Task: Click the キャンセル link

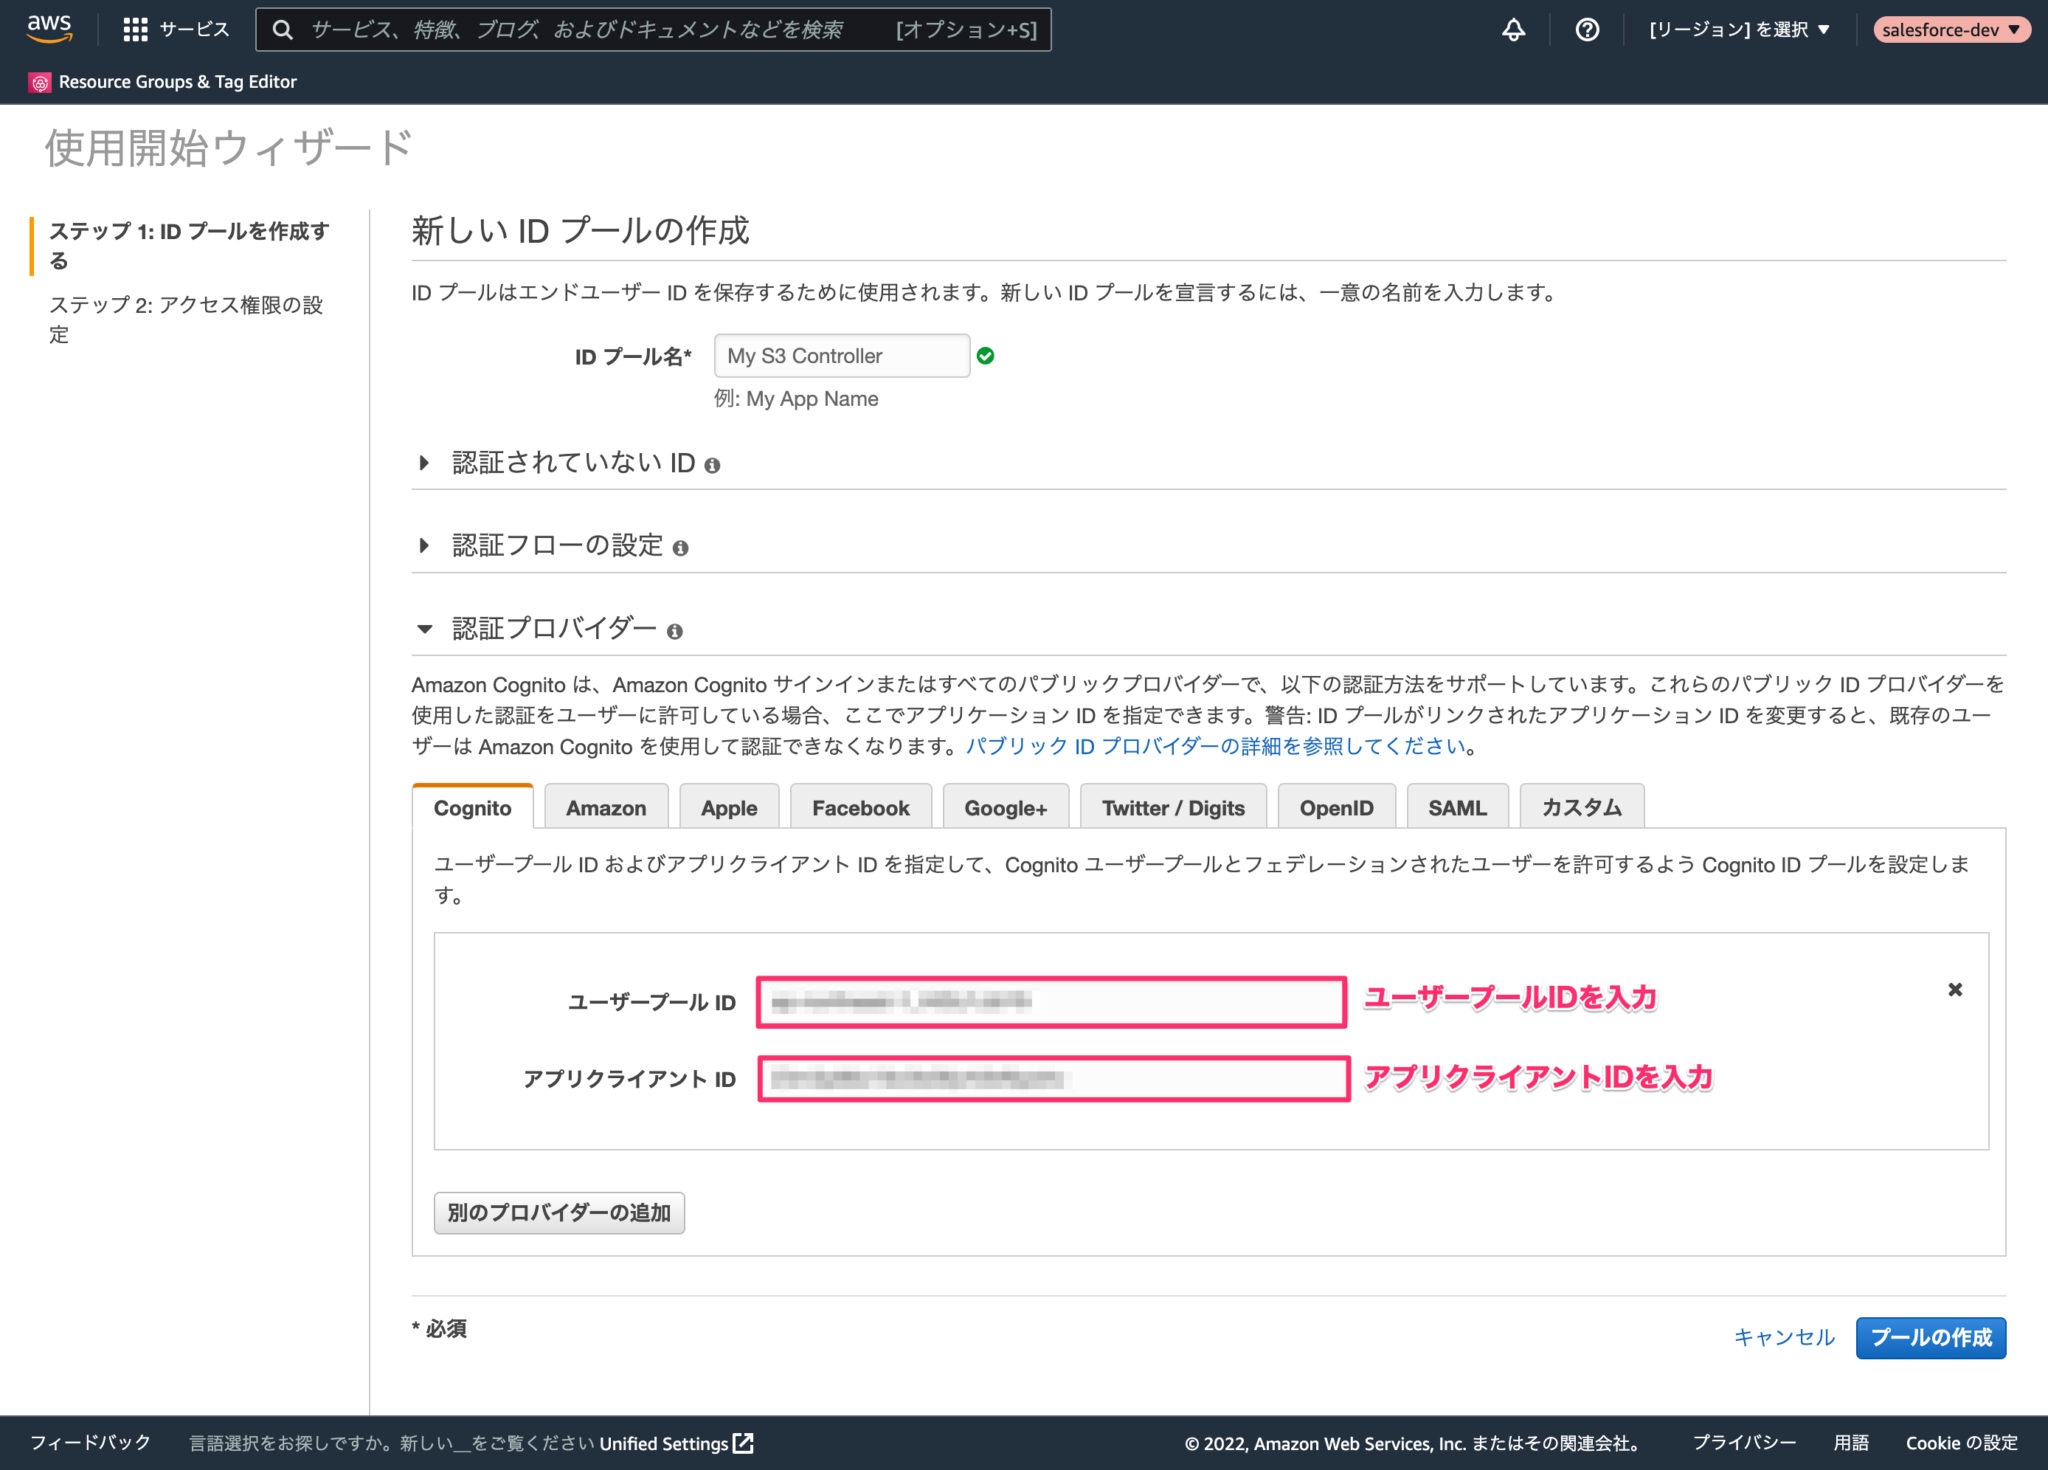Action: point(1783,1337)
